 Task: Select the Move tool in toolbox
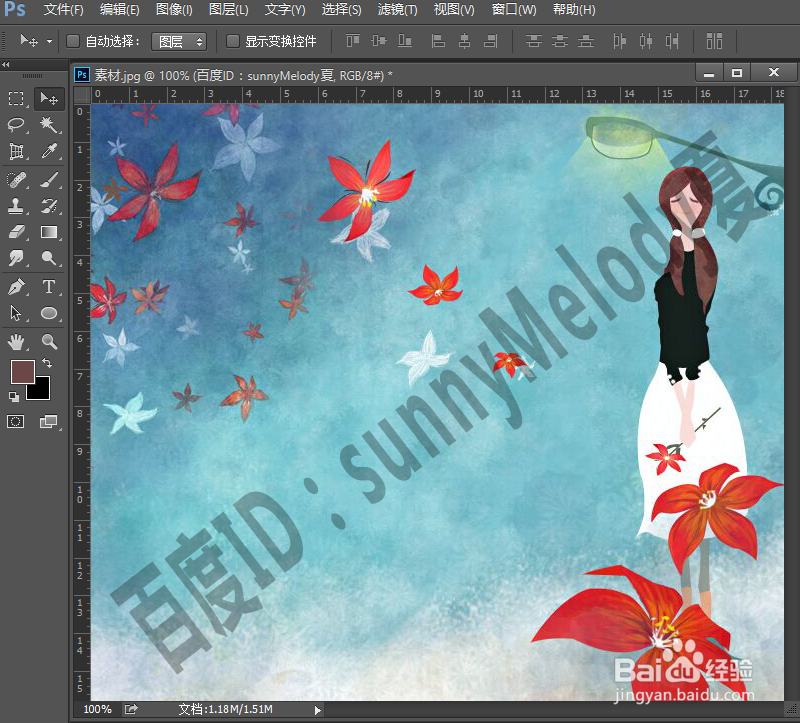(49, 98)
